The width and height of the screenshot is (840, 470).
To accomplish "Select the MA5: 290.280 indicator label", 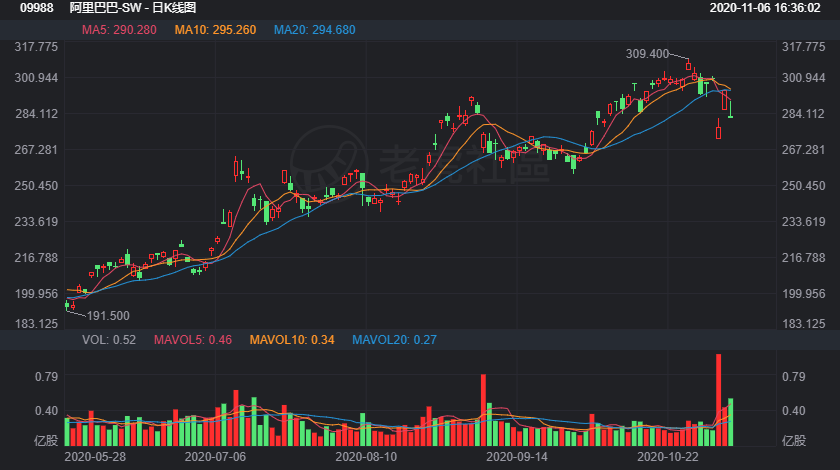I will tap(119, 30).
